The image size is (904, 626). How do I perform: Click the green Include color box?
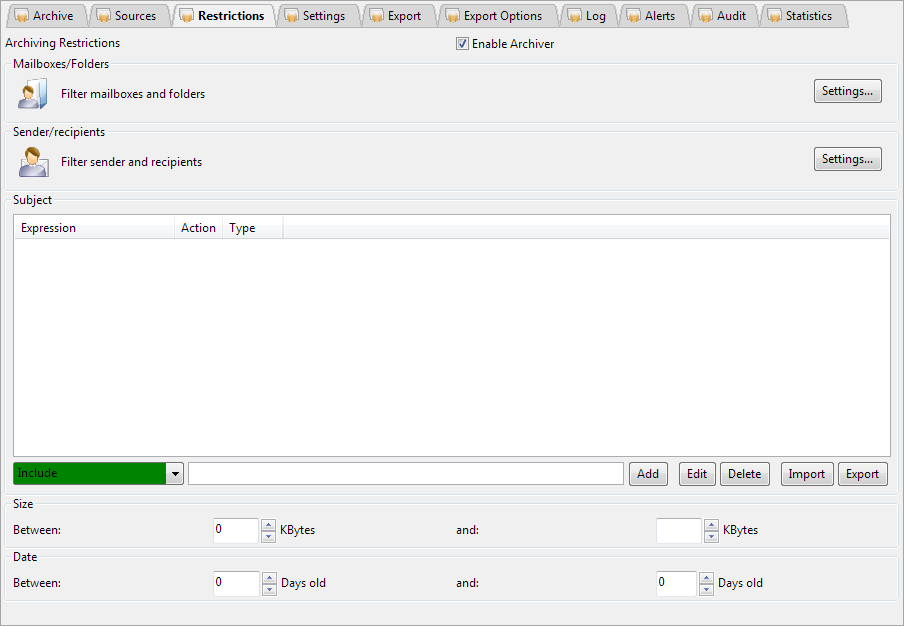[89, 474]
